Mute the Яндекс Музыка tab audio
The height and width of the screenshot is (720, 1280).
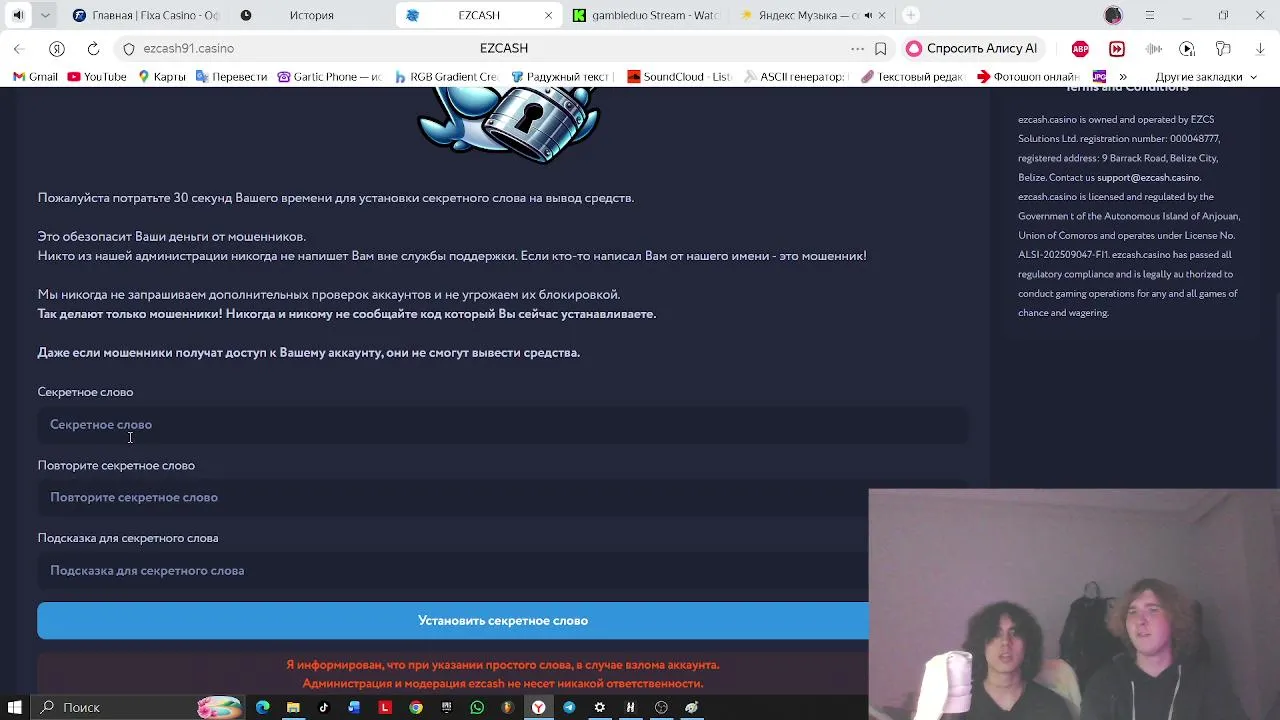(x=866, y=15)
